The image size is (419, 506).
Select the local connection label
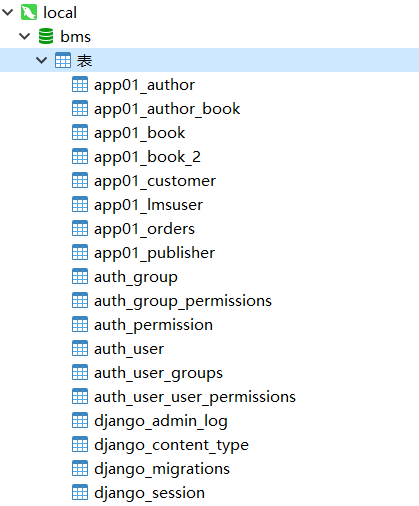(x=60, y=13)
